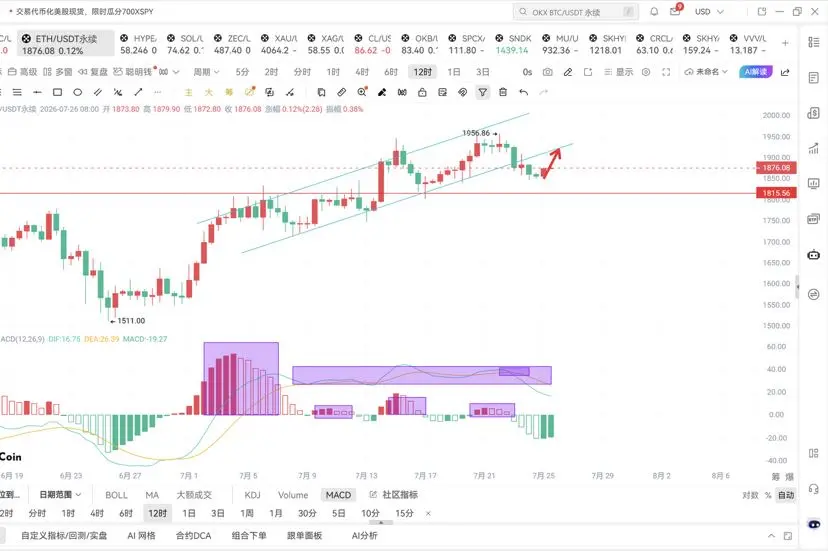
Task: Take chart screenshot with camera icon
Action: (x=548, y=72)
